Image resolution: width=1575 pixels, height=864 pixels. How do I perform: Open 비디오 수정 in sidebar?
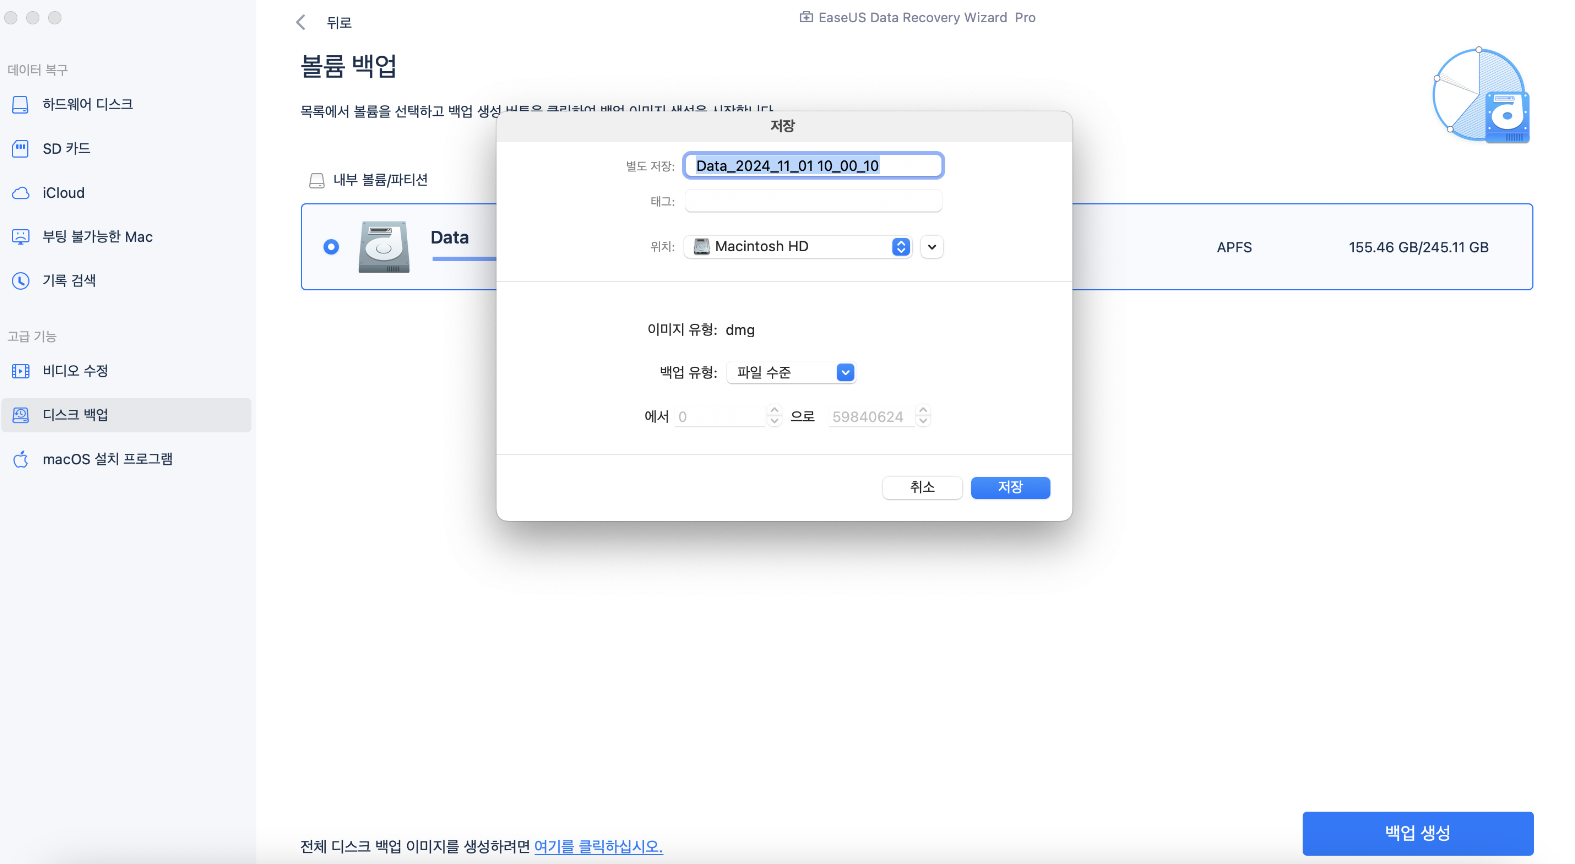coord(126,371)
